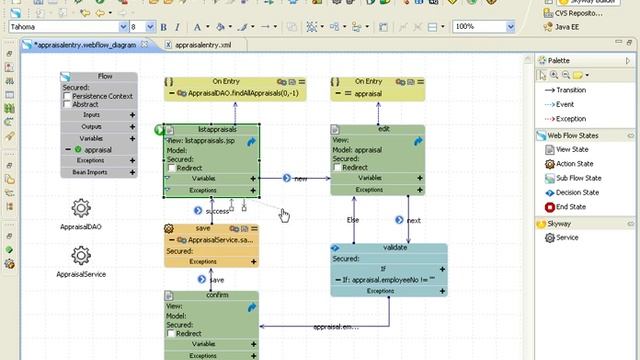Select Action State from the palette

coord(569,164)
